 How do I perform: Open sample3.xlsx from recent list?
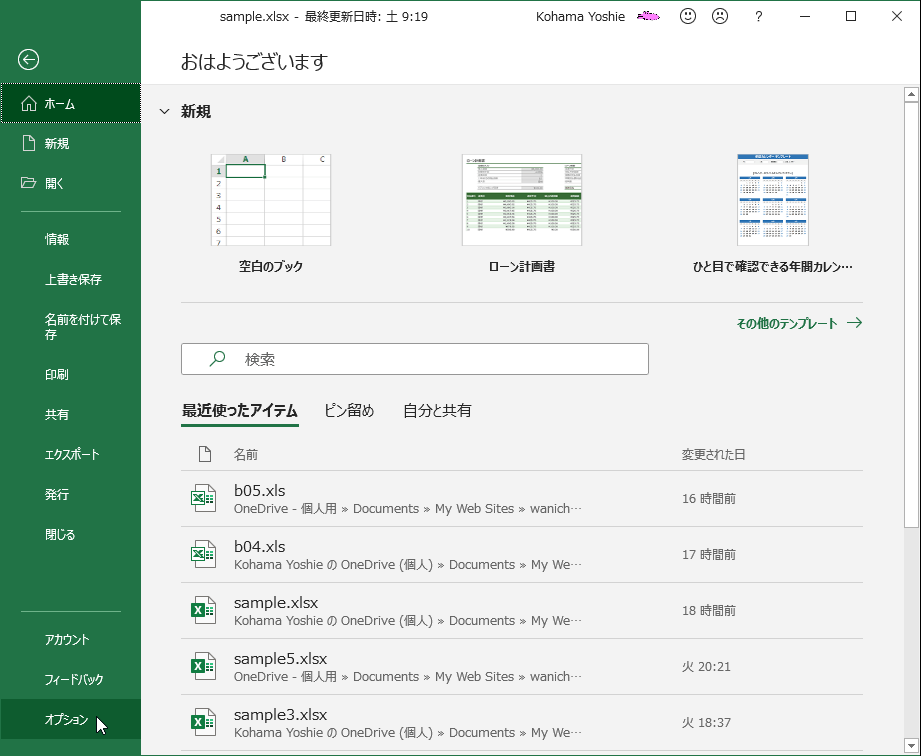pos(280,714)
